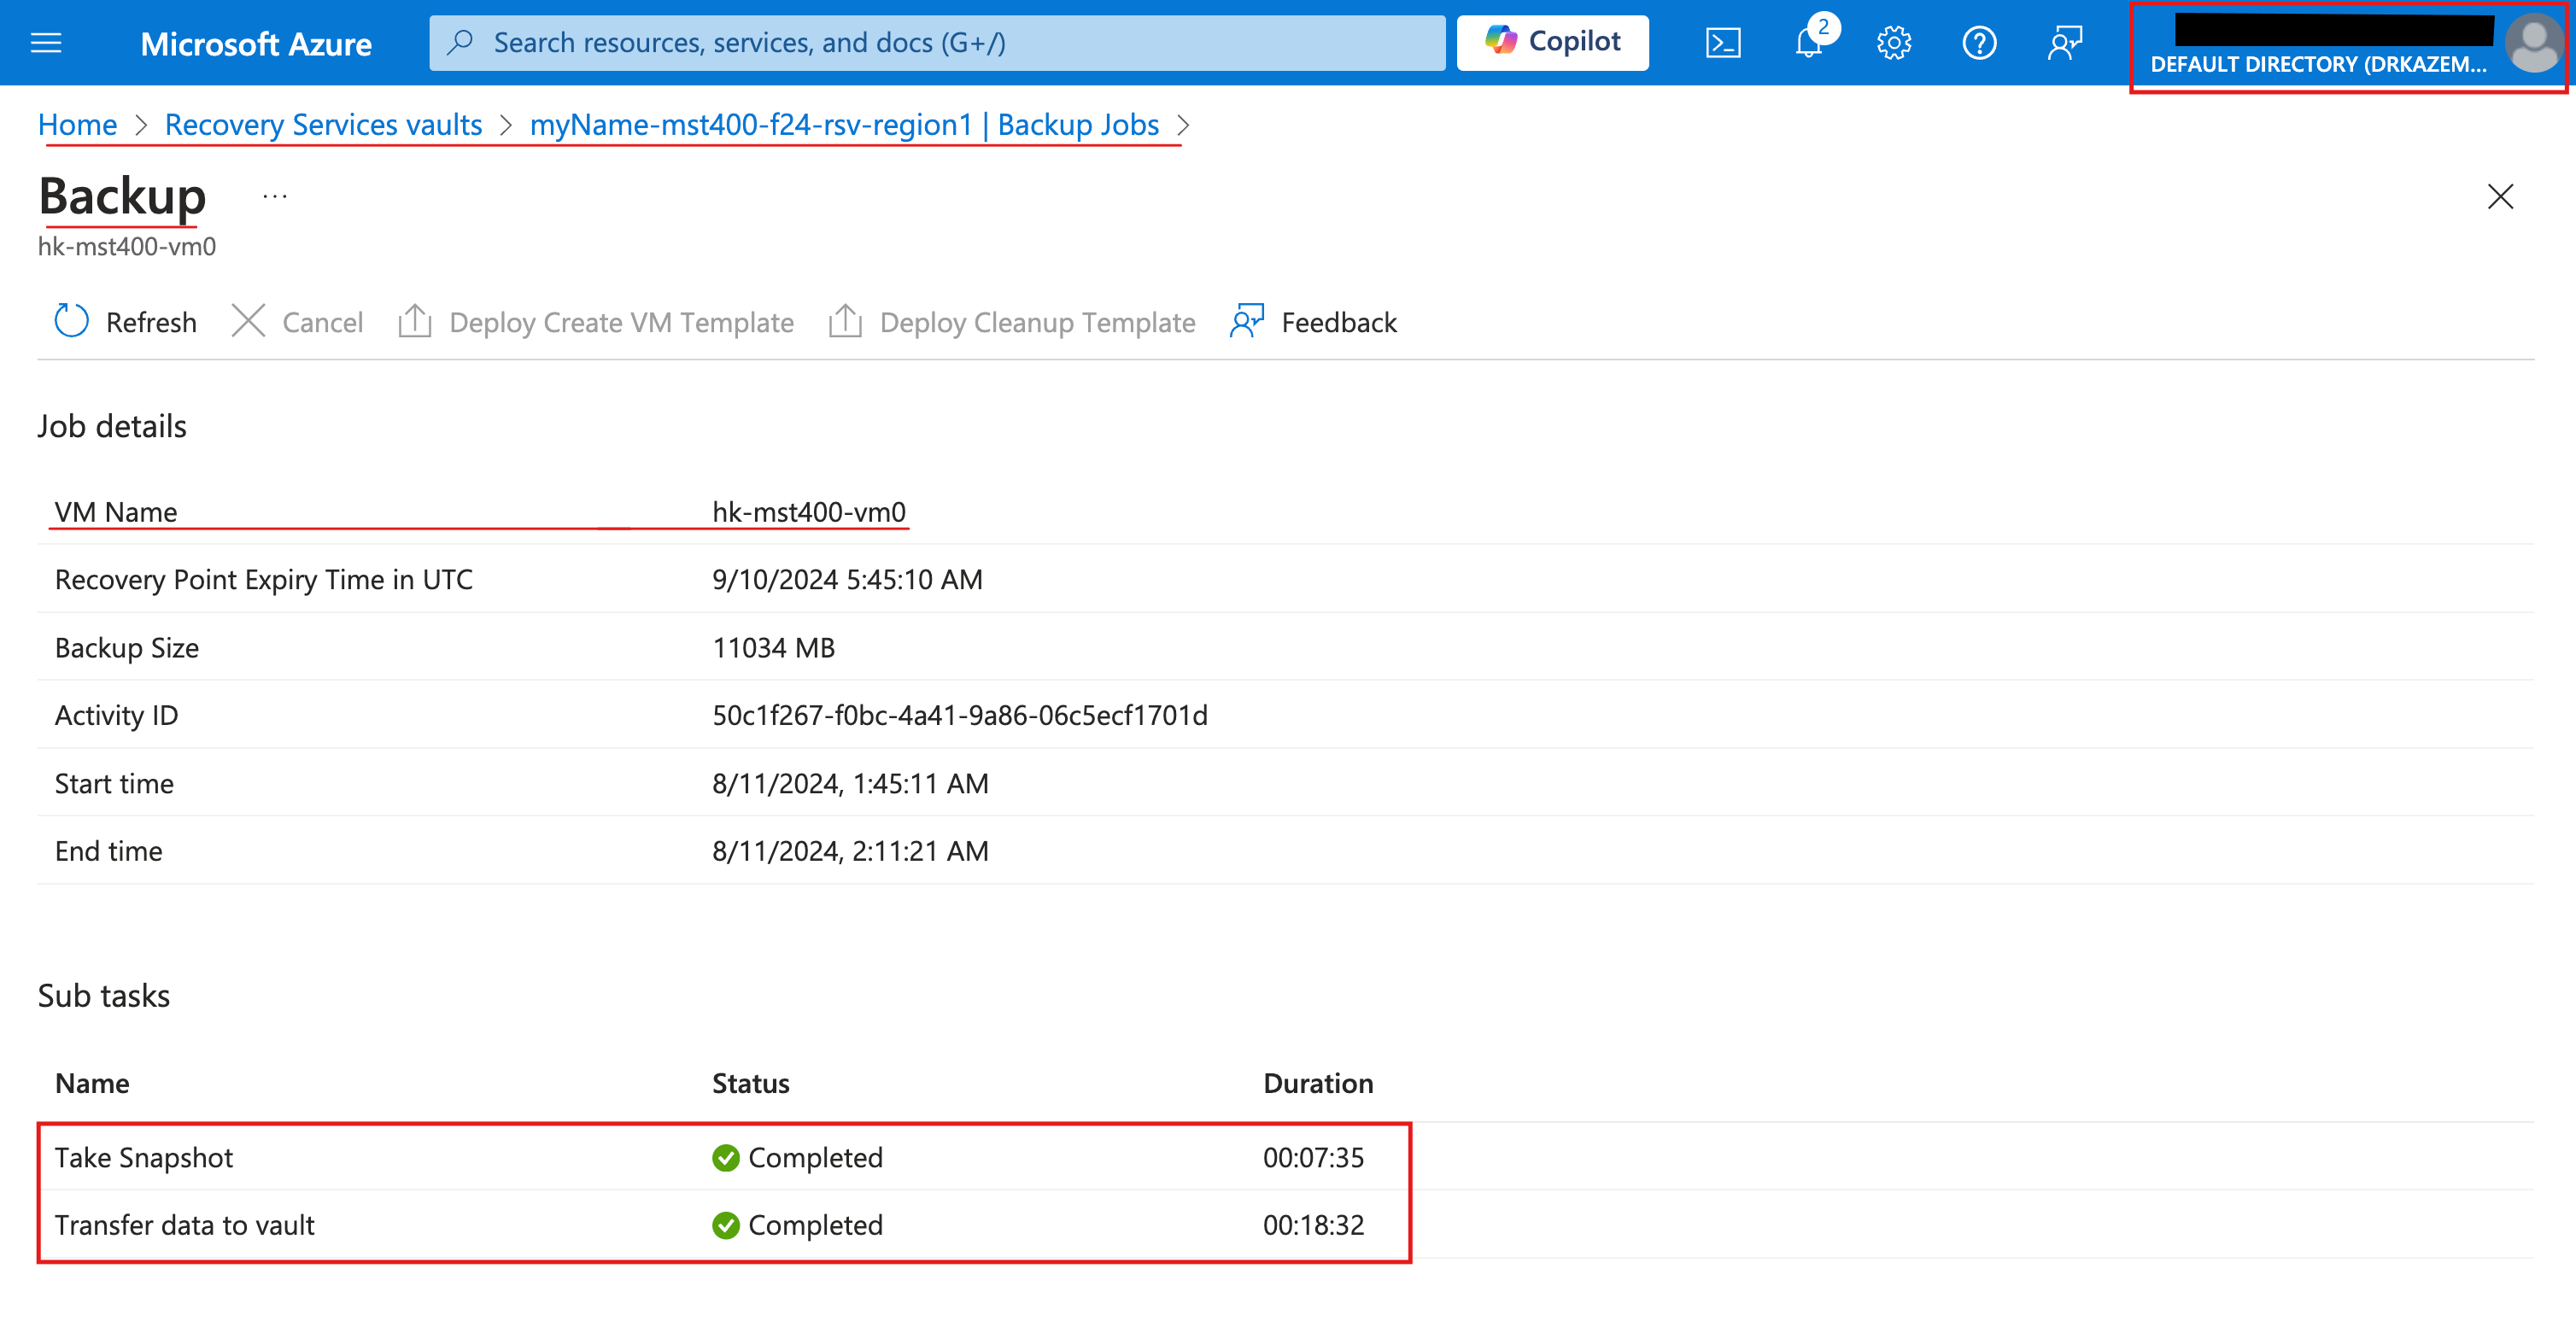The height and width of the screenshot is (1327, 2576).
Task: Open myName-mst400-f24-rsv-region1 Backup Jobs breadcrumb
Action: point(844,124)
